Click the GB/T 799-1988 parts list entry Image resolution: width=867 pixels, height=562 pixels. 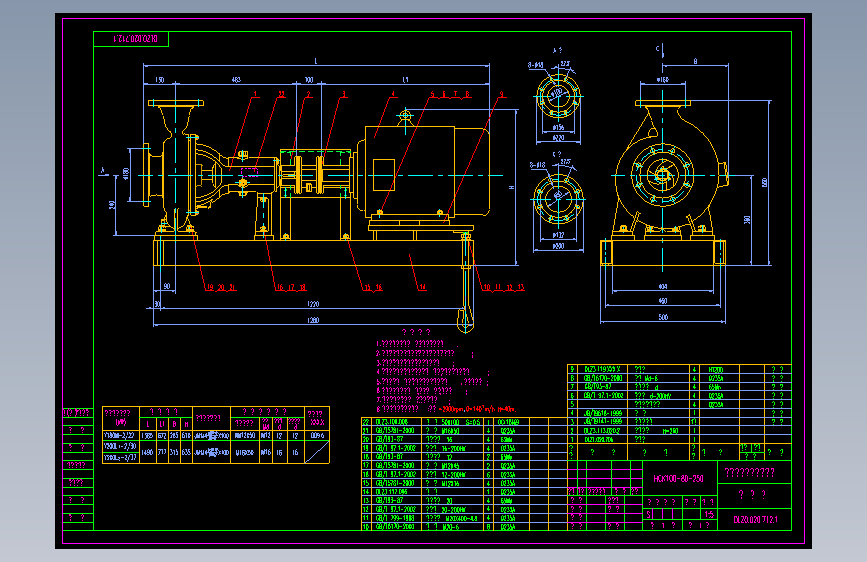click(x=395, y=518)
